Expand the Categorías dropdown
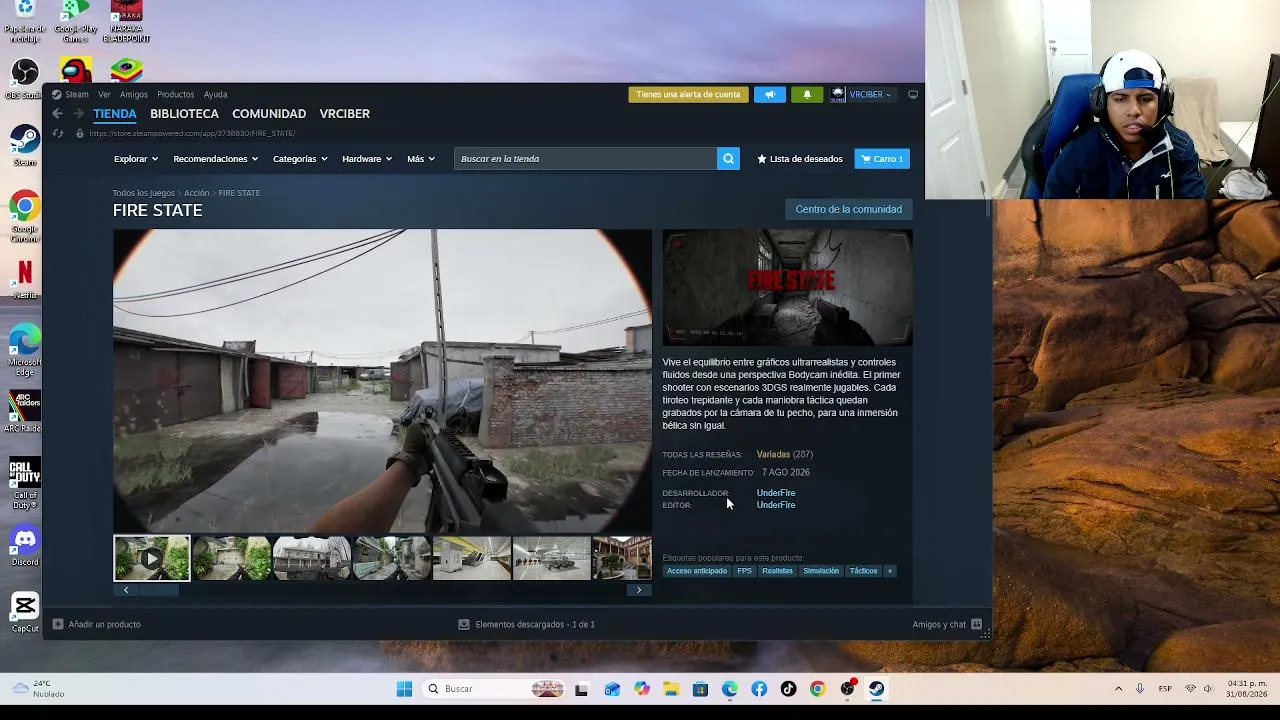The width and height of the screenshot is (1280, 720). pyautogui.click(x=300, y=159)
